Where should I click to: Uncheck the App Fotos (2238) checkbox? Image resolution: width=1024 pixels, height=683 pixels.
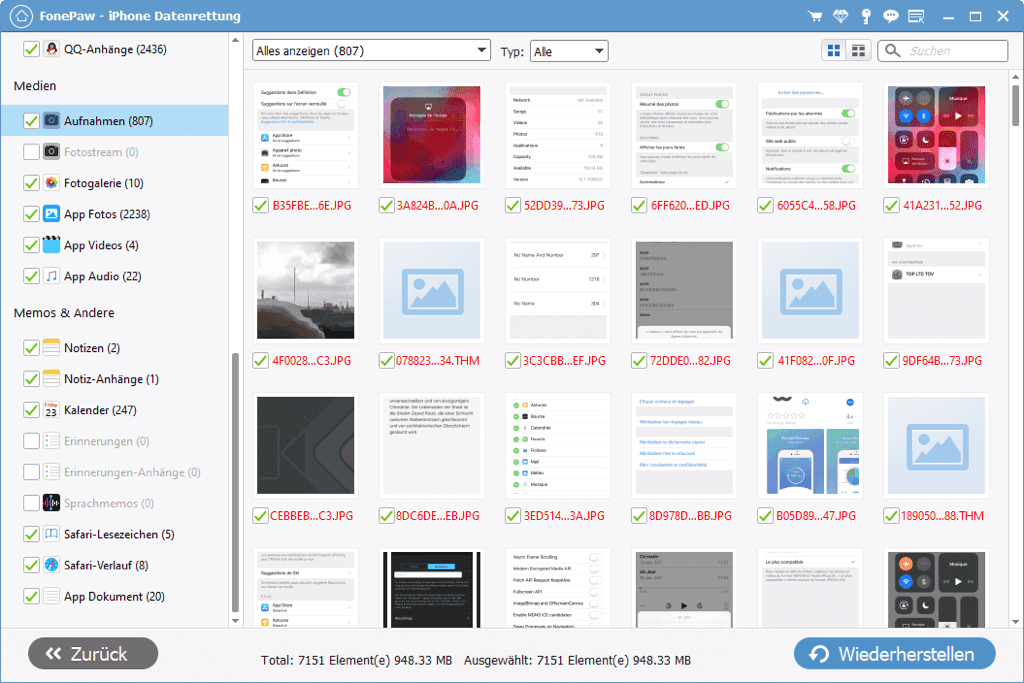coord(31,214)
